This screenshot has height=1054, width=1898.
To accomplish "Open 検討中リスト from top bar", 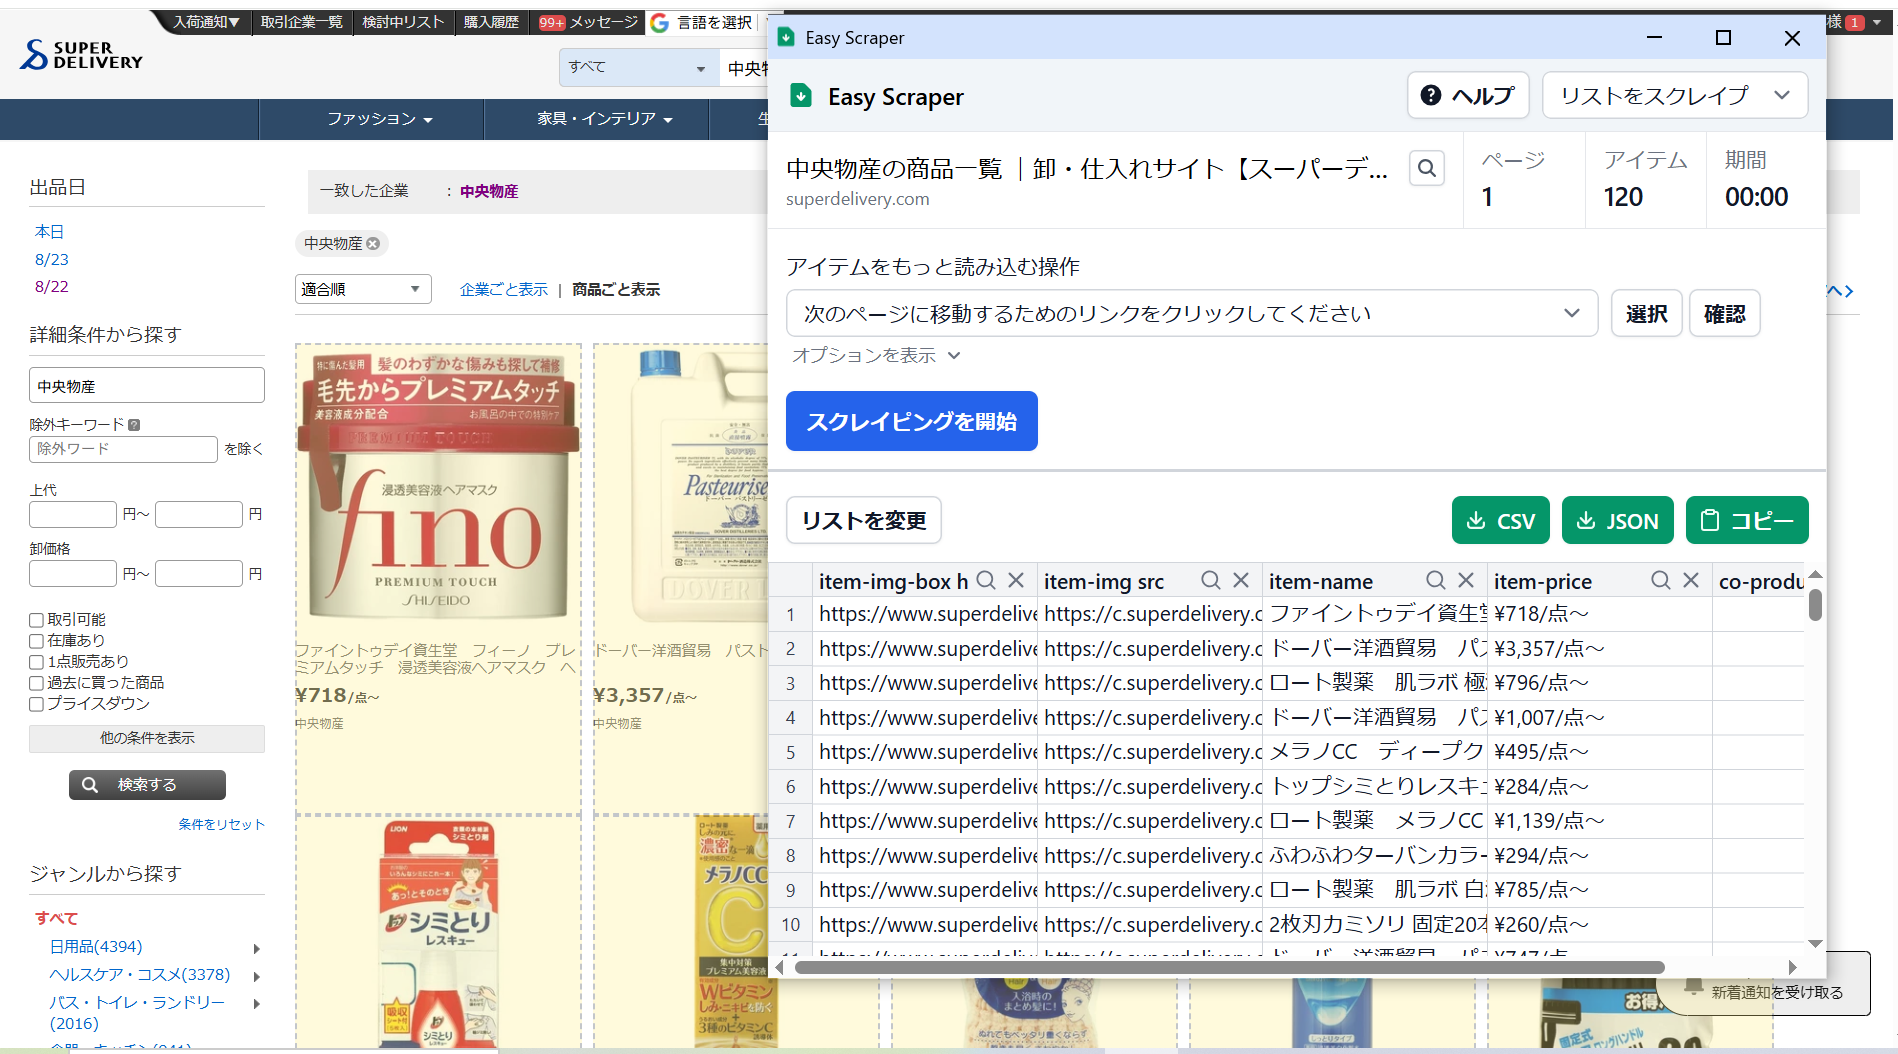I will 403,22.
